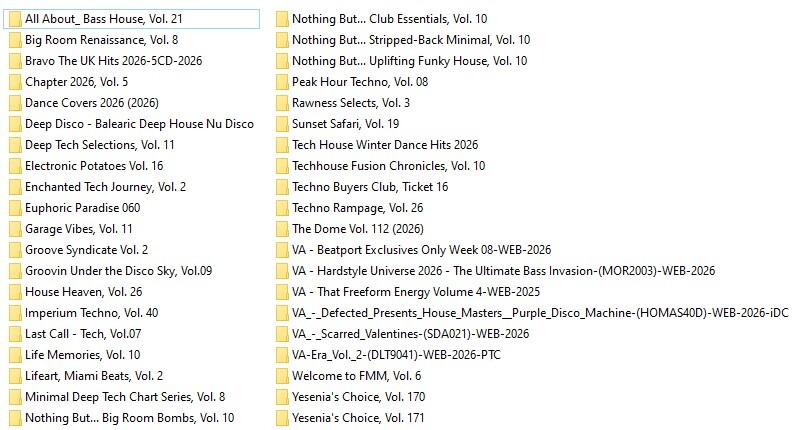Select Techno Buyers Club, Ticket 16 name

[370, 187]
